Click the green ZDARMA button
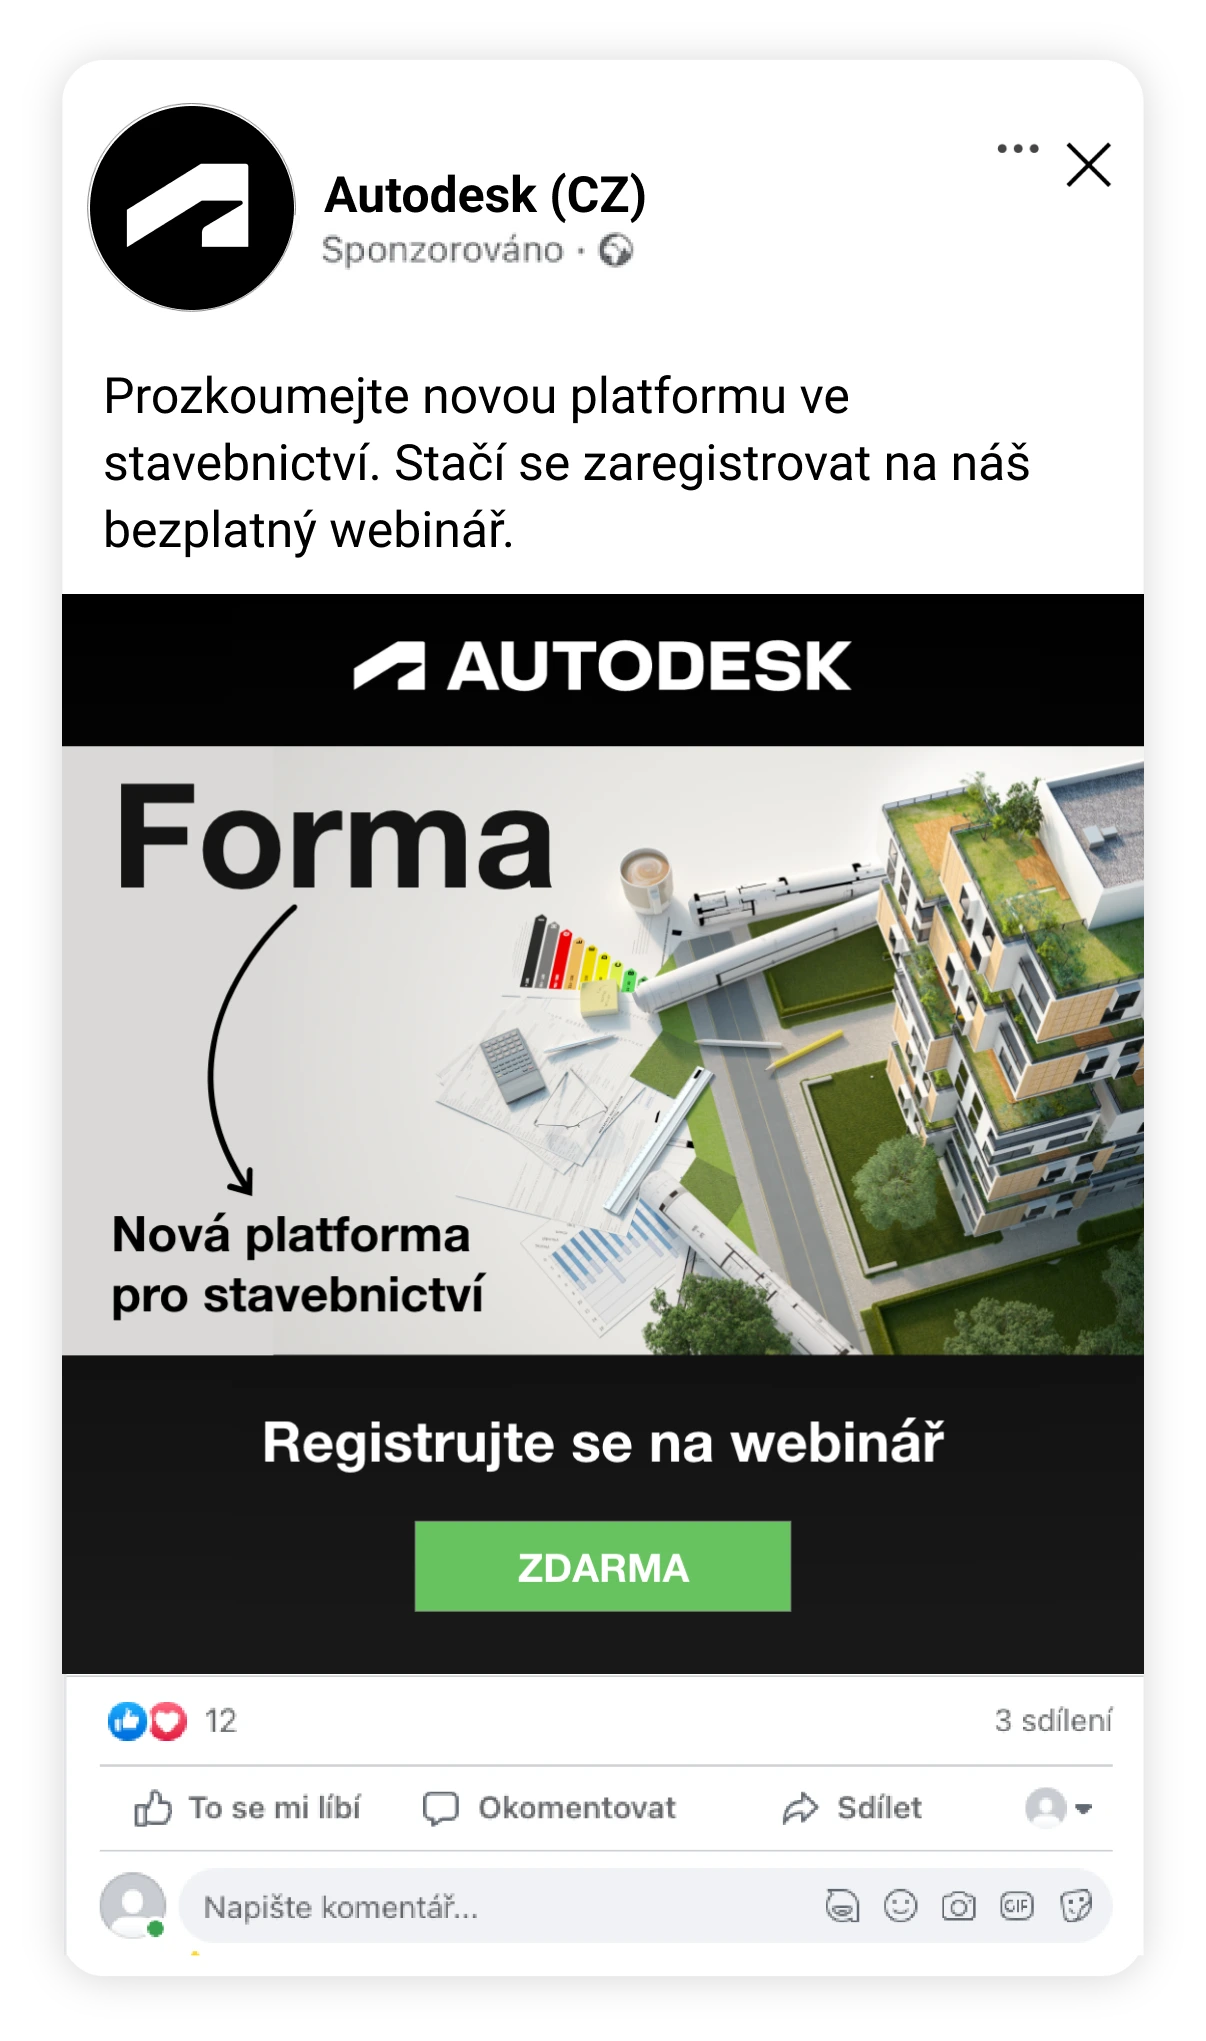The height and width of the screenshot is (2041, 1206). point(602,1566)
